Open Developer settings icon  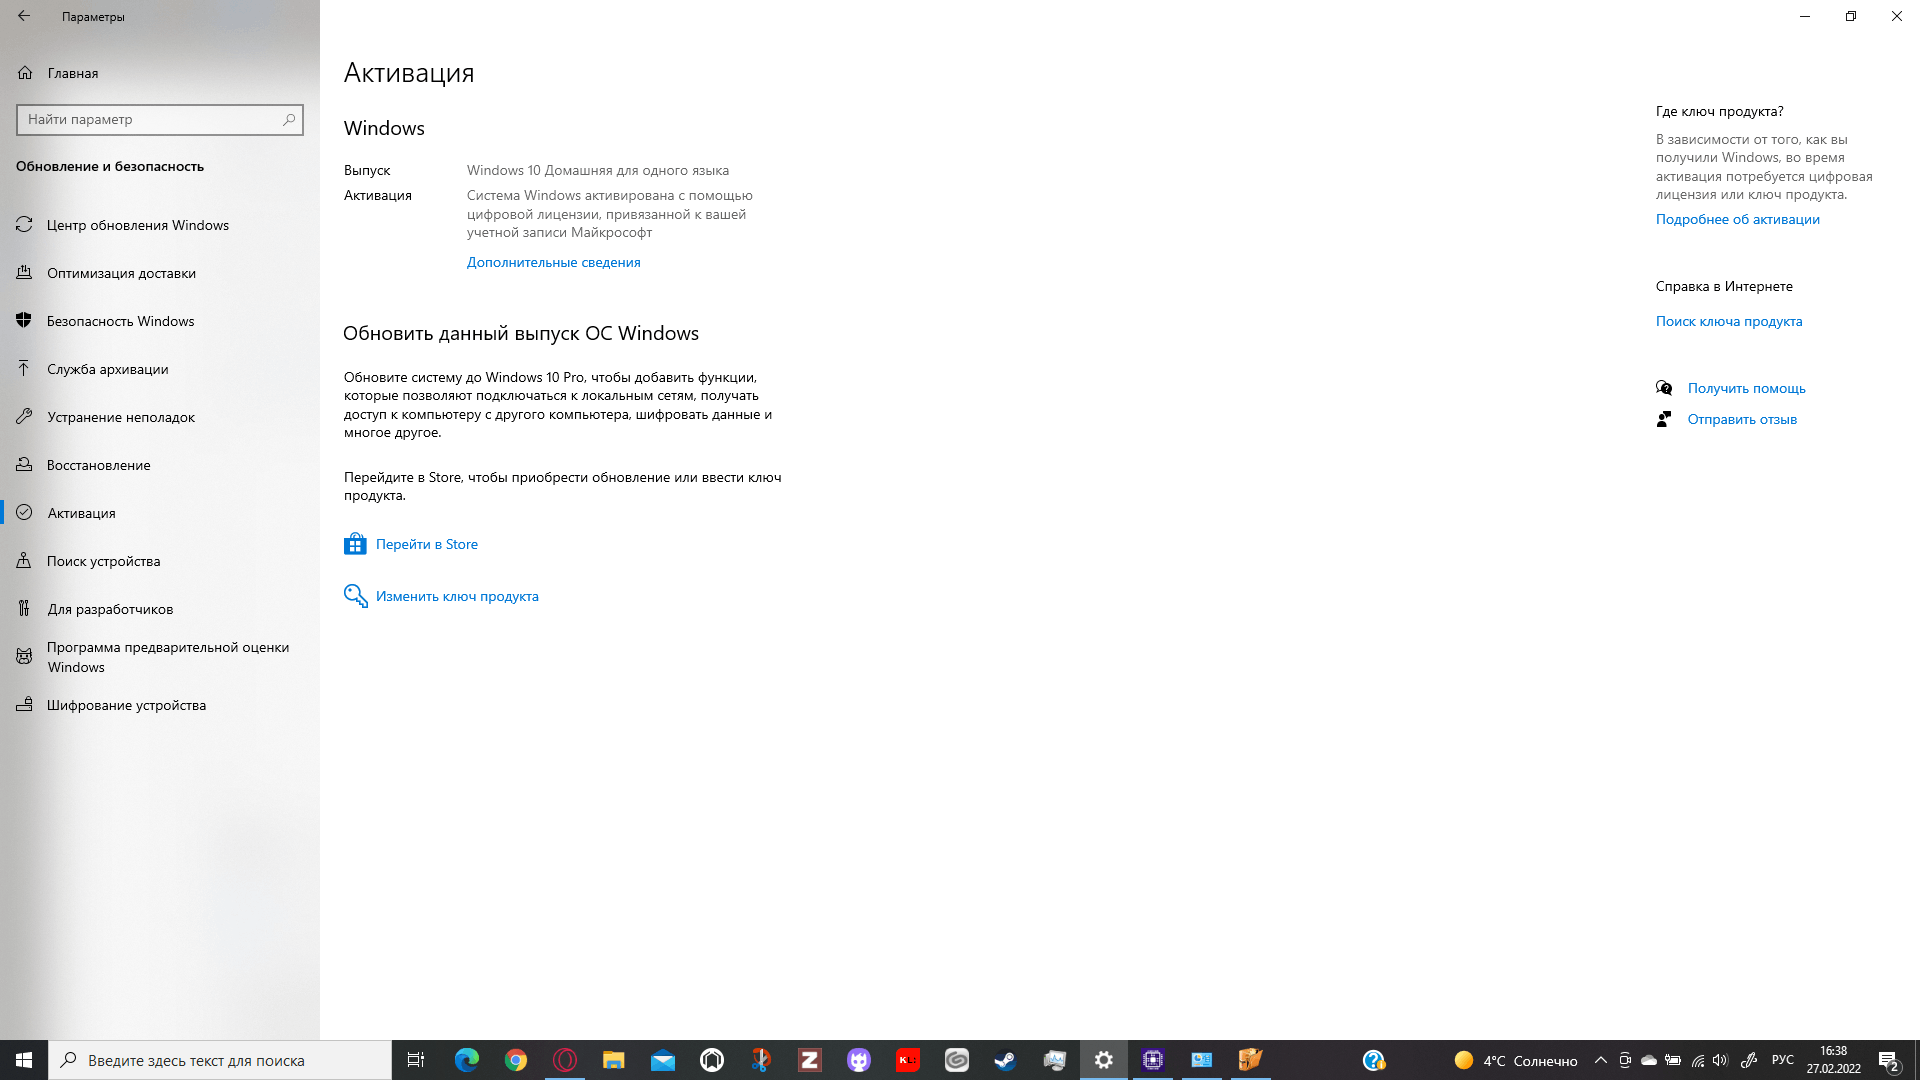click(x=25, y=608)
